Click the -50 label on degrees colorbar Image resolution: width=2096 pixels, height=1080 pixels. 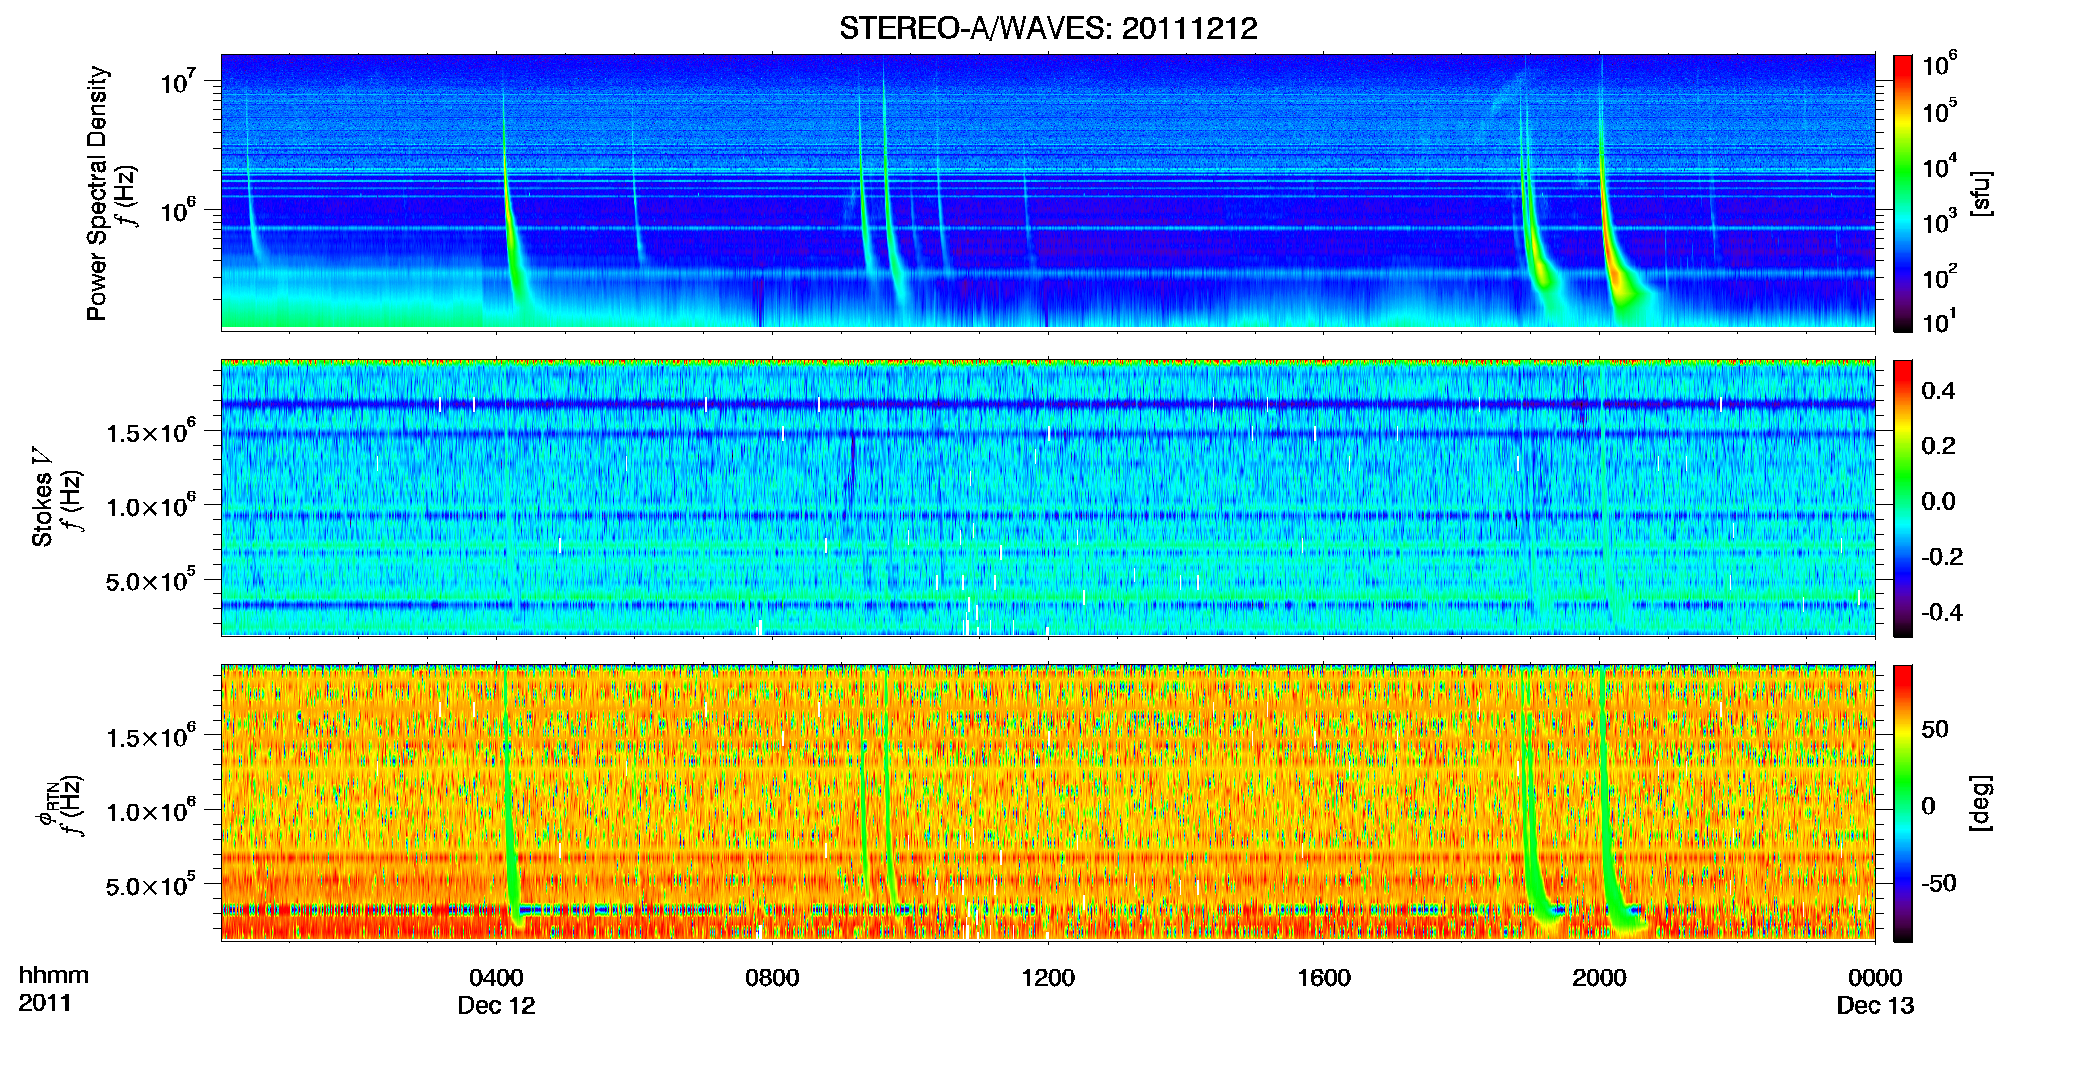1939,883
